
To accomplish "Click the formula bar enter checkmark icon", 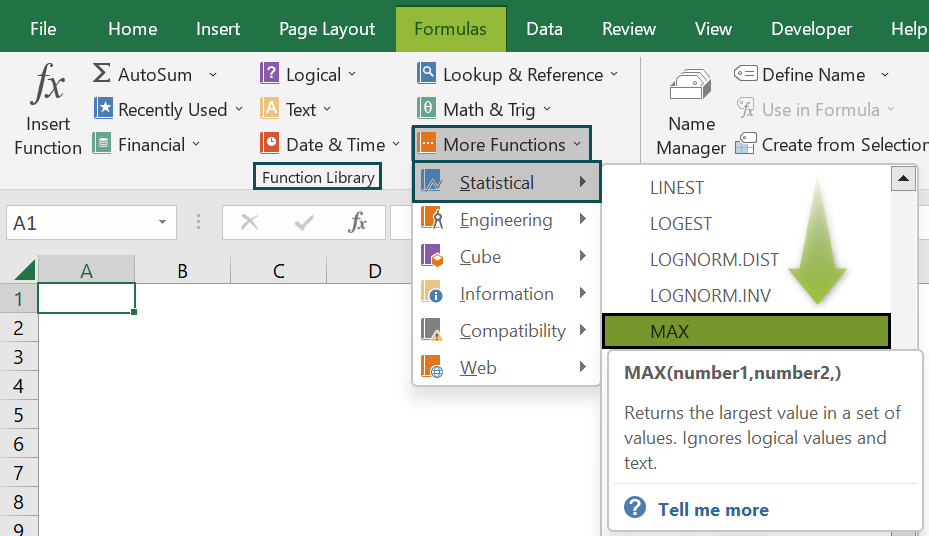I will 304,223.
